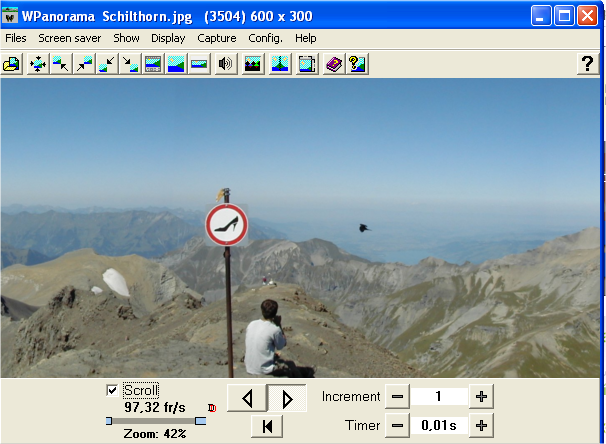The height and width of the screenshot is (444, 606).
Task: Click the 97,32 fr/s frame rate text
Action: [x=155, y=407]
